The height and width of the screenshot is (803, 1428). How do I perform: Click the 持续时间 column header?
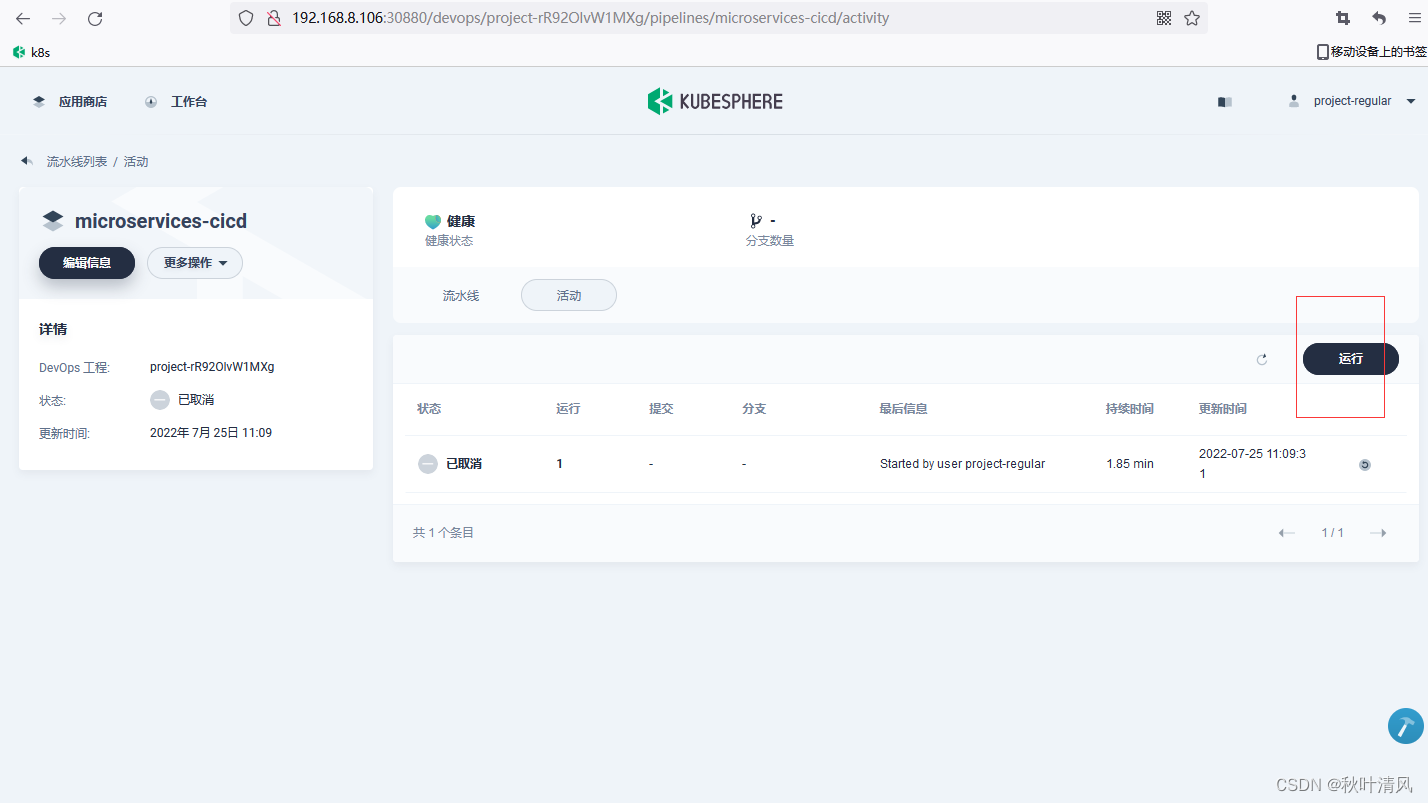tap(1130, 409)
